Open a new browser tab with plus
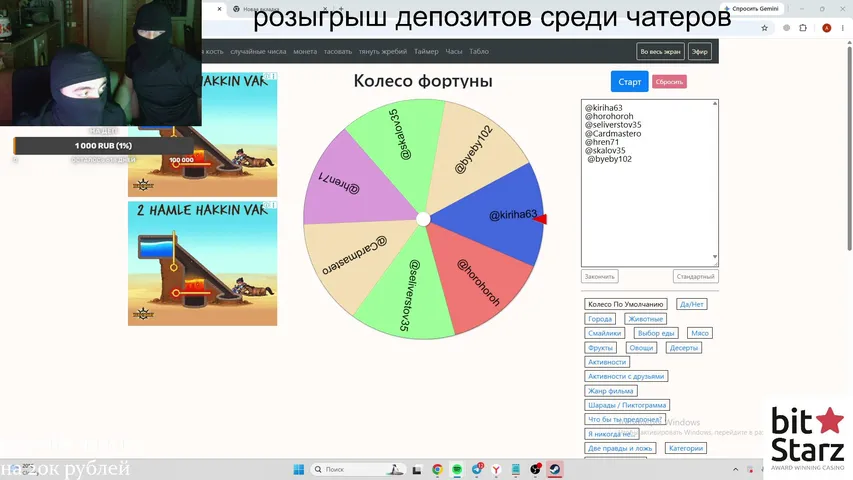Image resolution: width=853 pixels, height=480 pixels. point(341,9)
